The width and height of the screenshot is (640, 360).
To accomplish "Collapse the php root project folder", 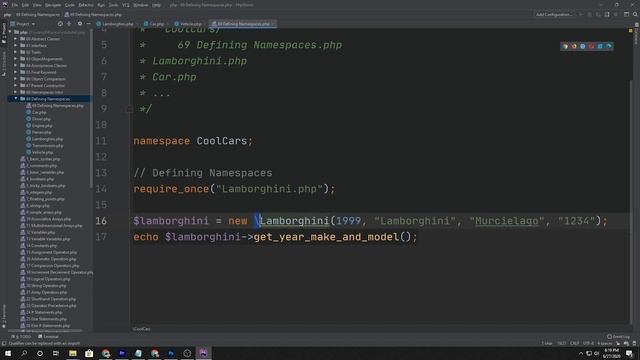I will click(10, 32).
